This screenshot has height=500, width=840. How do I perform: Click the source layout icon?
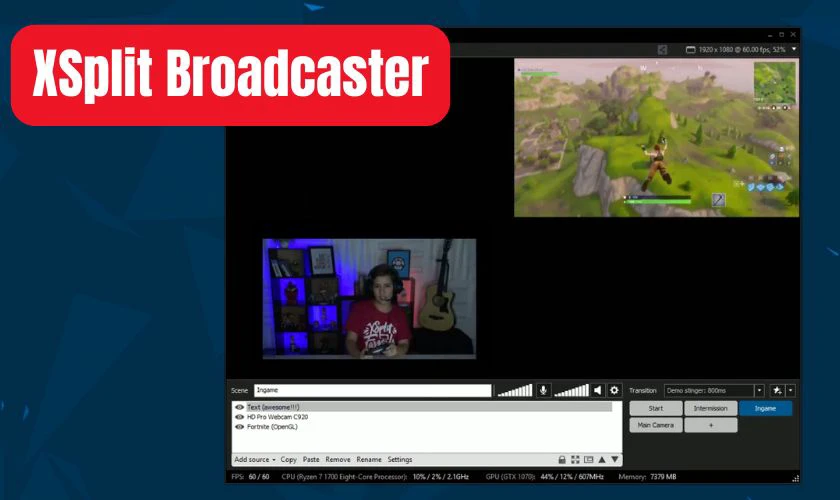(588, 459)
